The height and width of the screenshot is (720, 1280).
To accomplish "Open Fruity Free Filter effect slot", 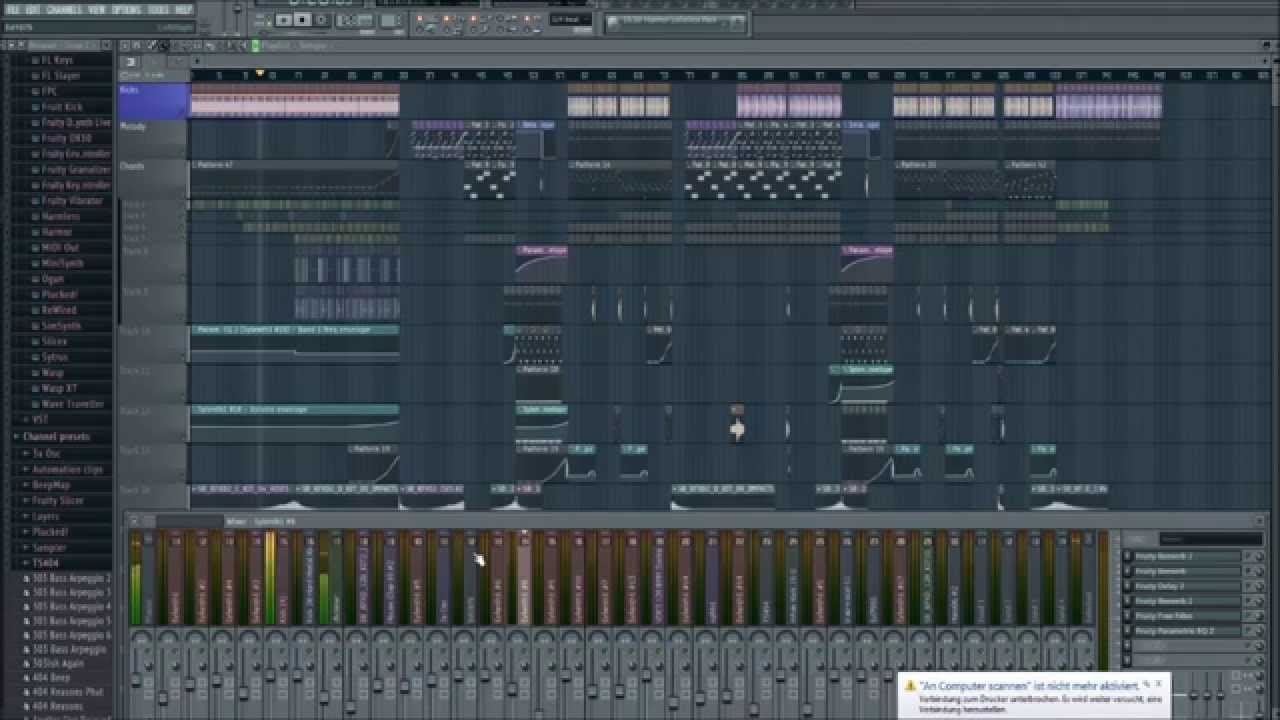I will point(1186,616).
